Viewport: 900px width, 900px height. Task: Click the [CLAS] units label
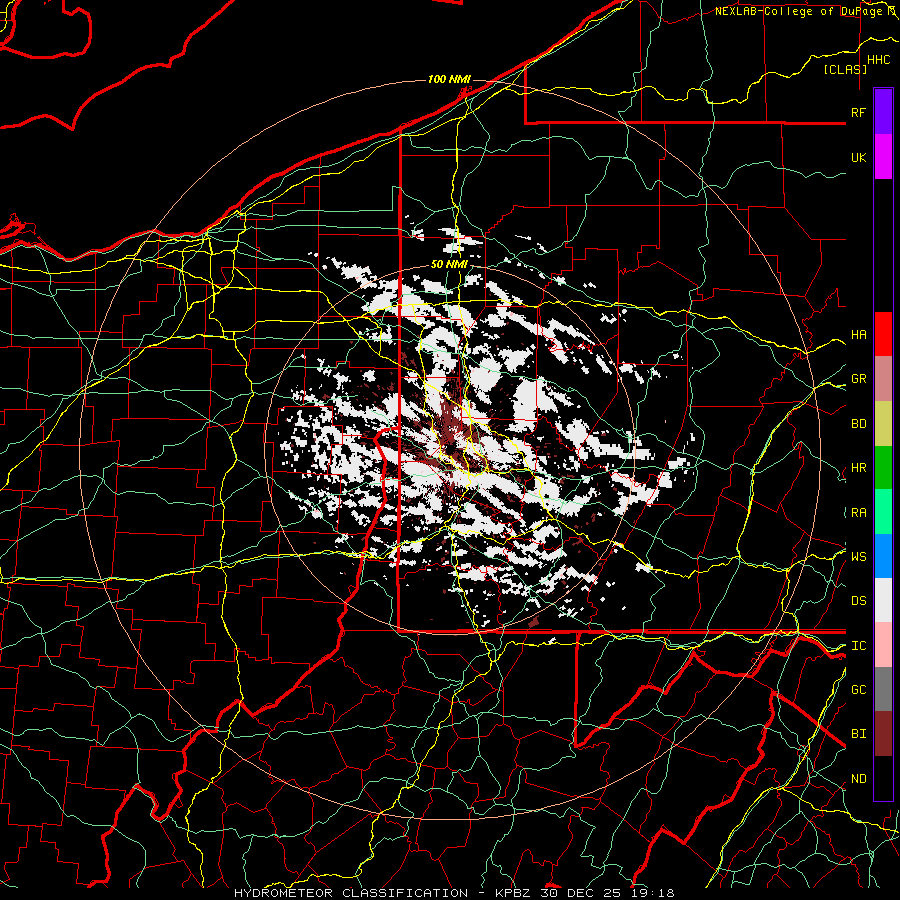845,69
